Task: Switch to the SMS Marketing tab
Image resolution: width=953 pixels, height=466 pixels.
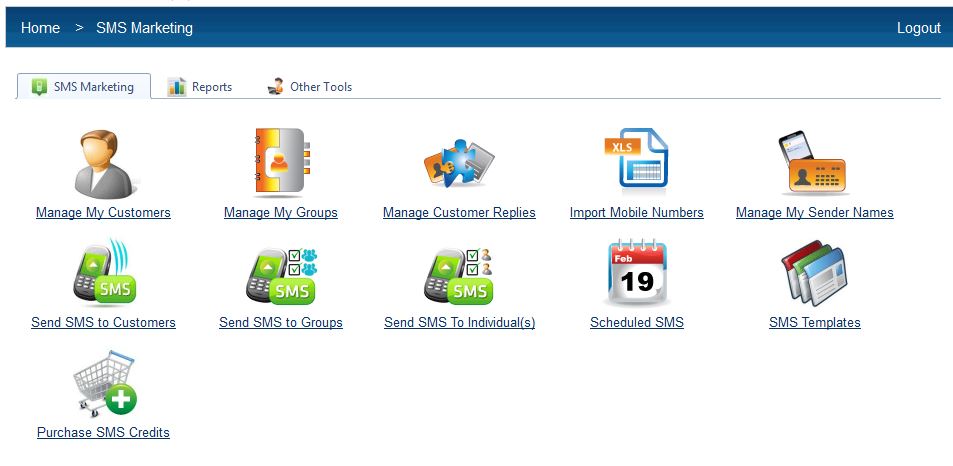Action: point(83,86)
